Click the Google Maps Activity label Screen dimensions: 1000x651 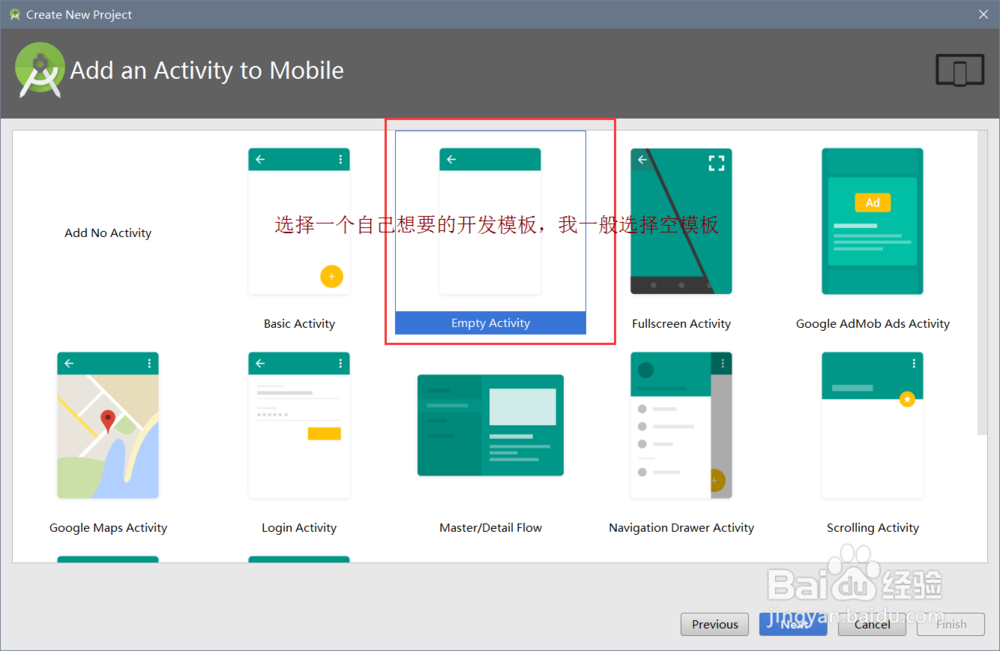point(108,528)
